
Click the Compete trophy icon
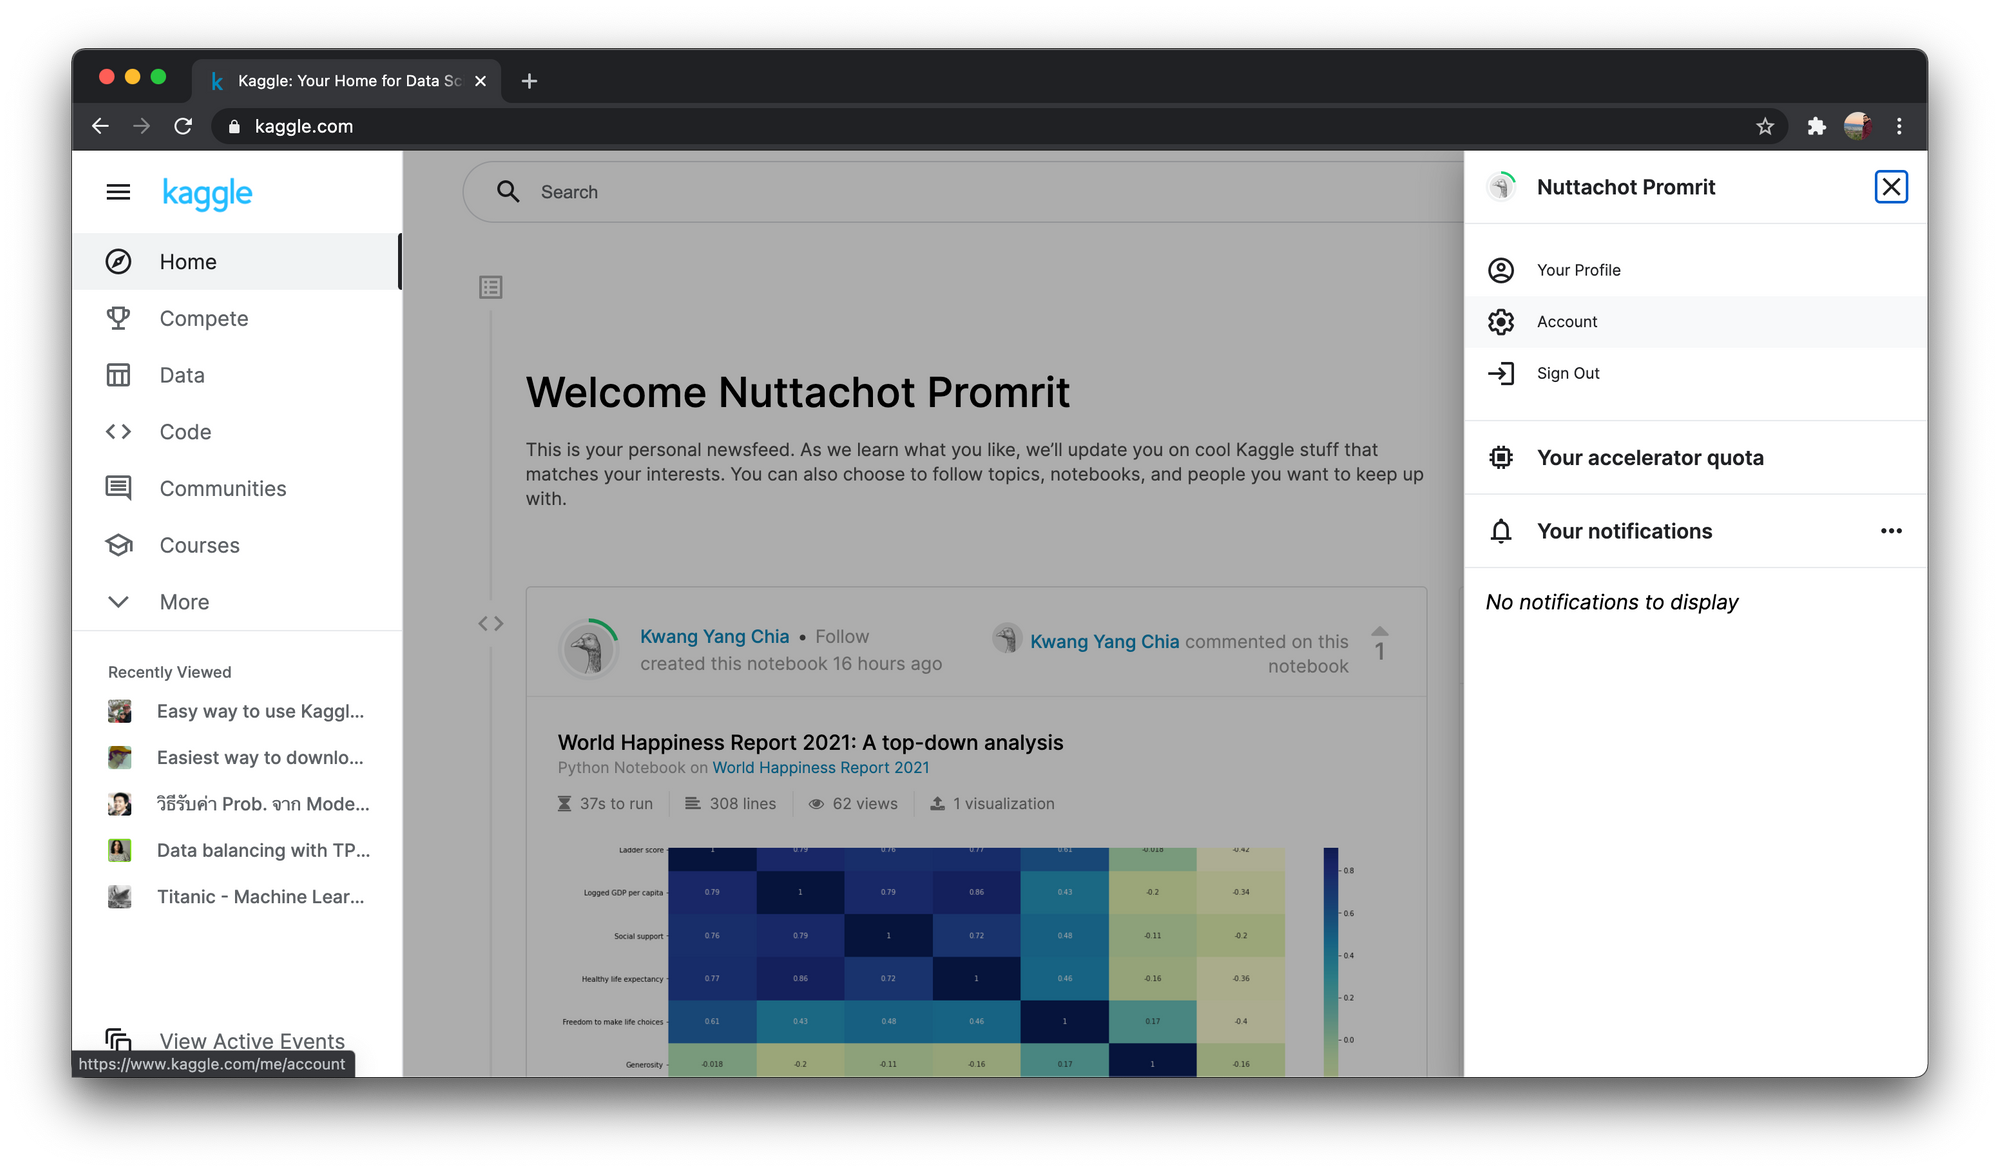click(118, 318)
